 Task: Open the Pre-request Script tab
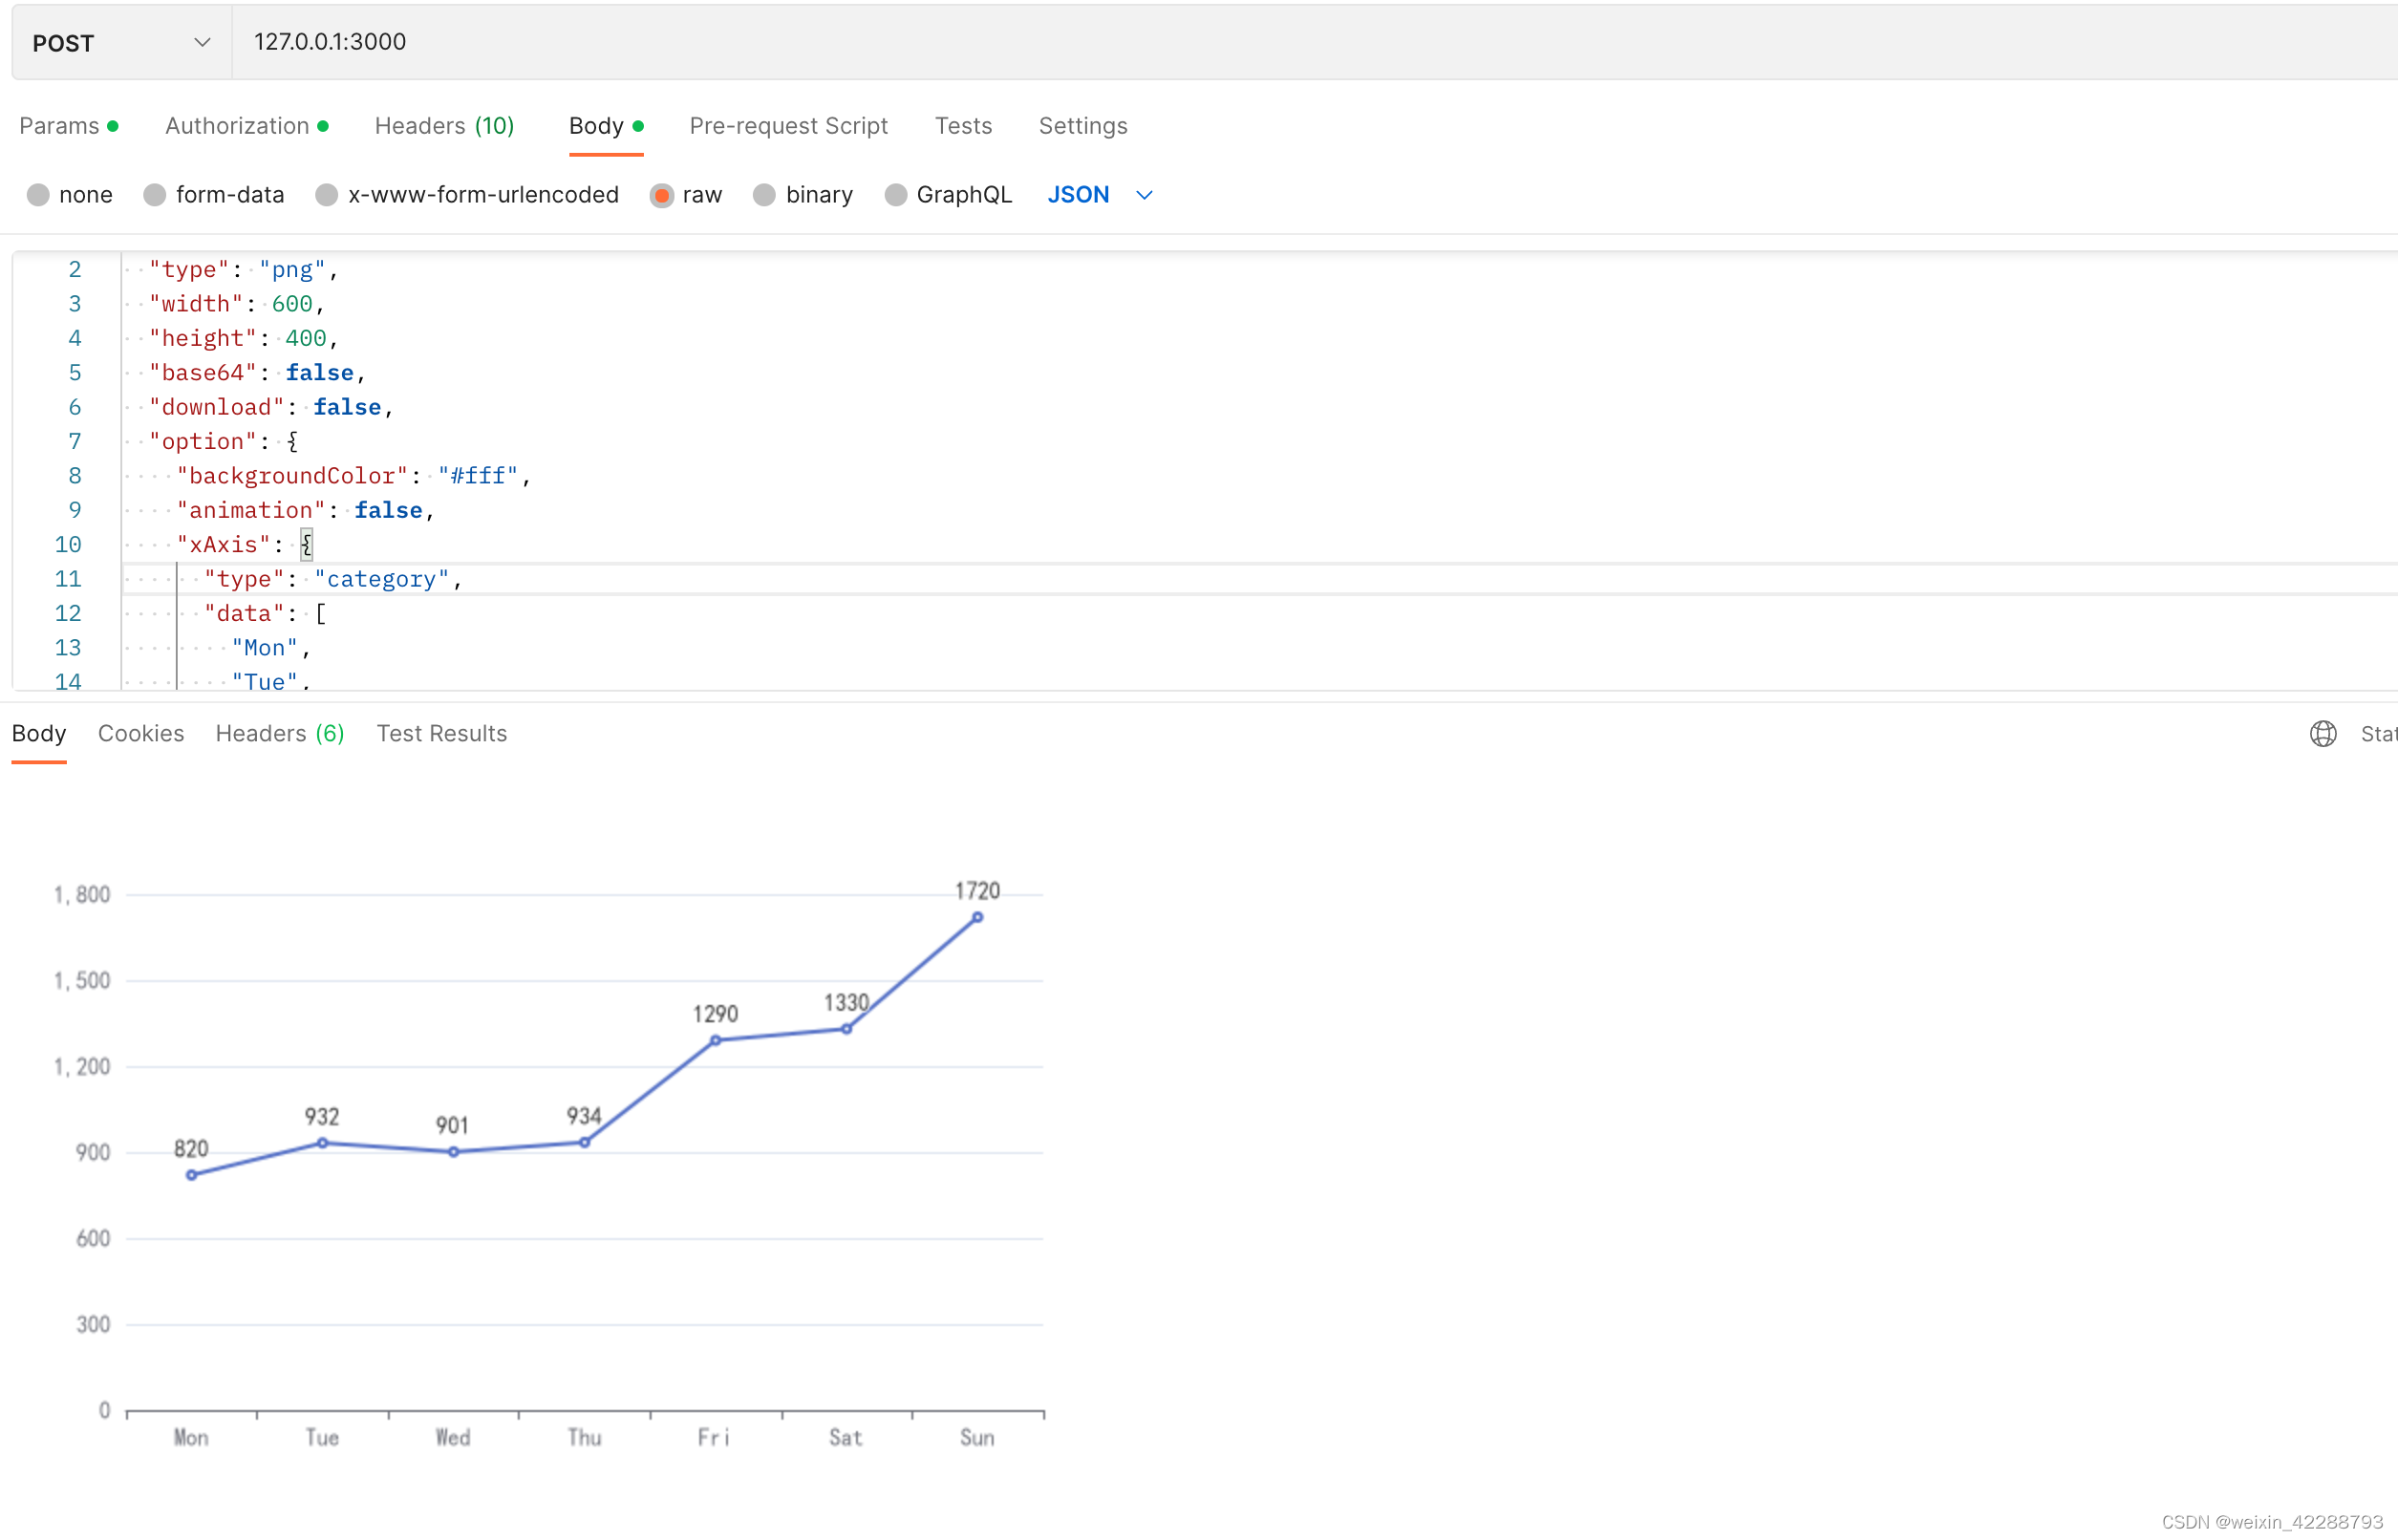[788, 125]
